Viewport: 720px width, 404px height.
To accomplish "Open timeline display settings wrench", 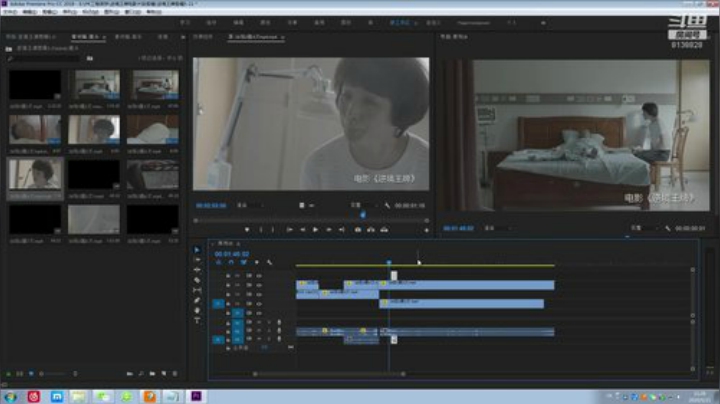I will pos(270,263).
